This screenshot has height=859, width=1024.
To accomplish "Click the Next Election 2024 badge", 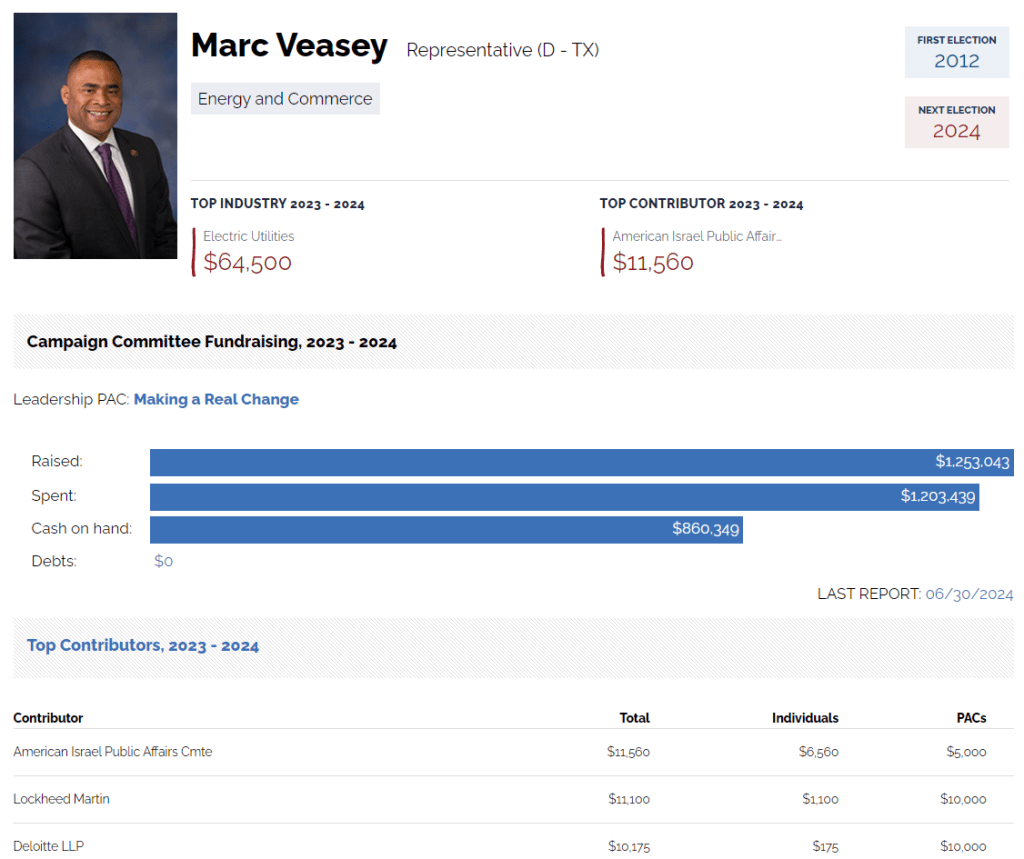I will (x=956, y=122).
